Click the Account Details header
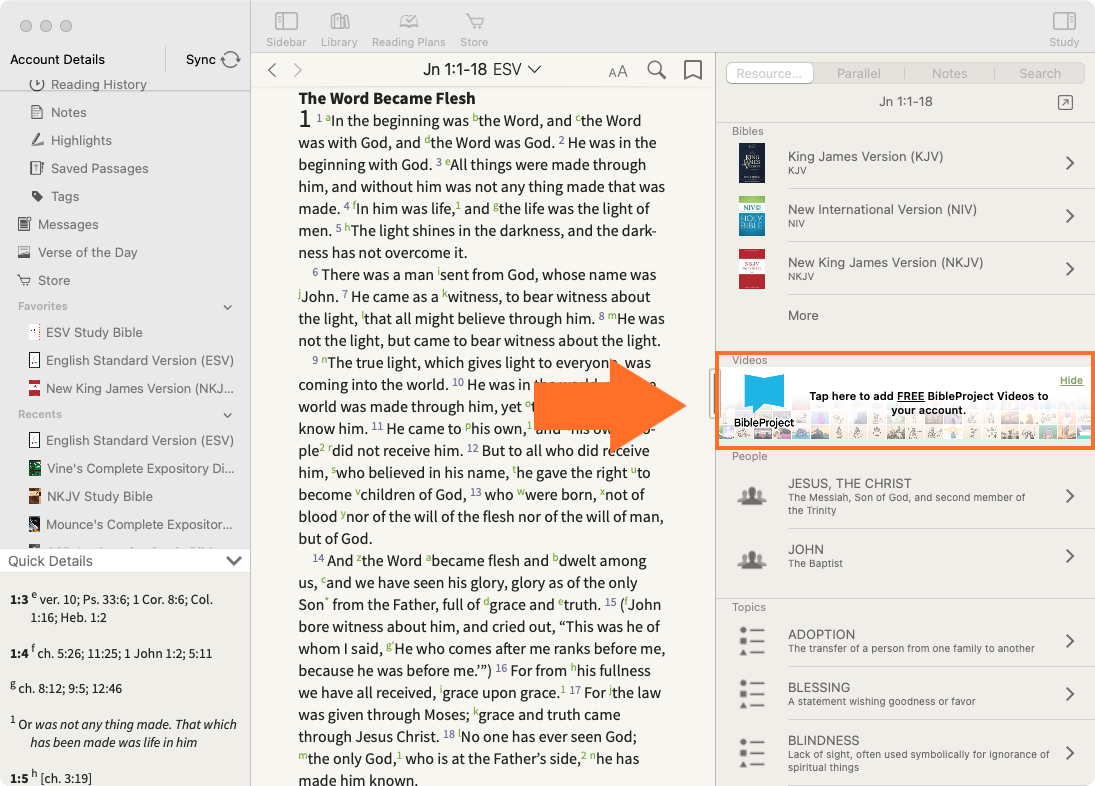The image size is (1095, 786). (x=57, y=60)
